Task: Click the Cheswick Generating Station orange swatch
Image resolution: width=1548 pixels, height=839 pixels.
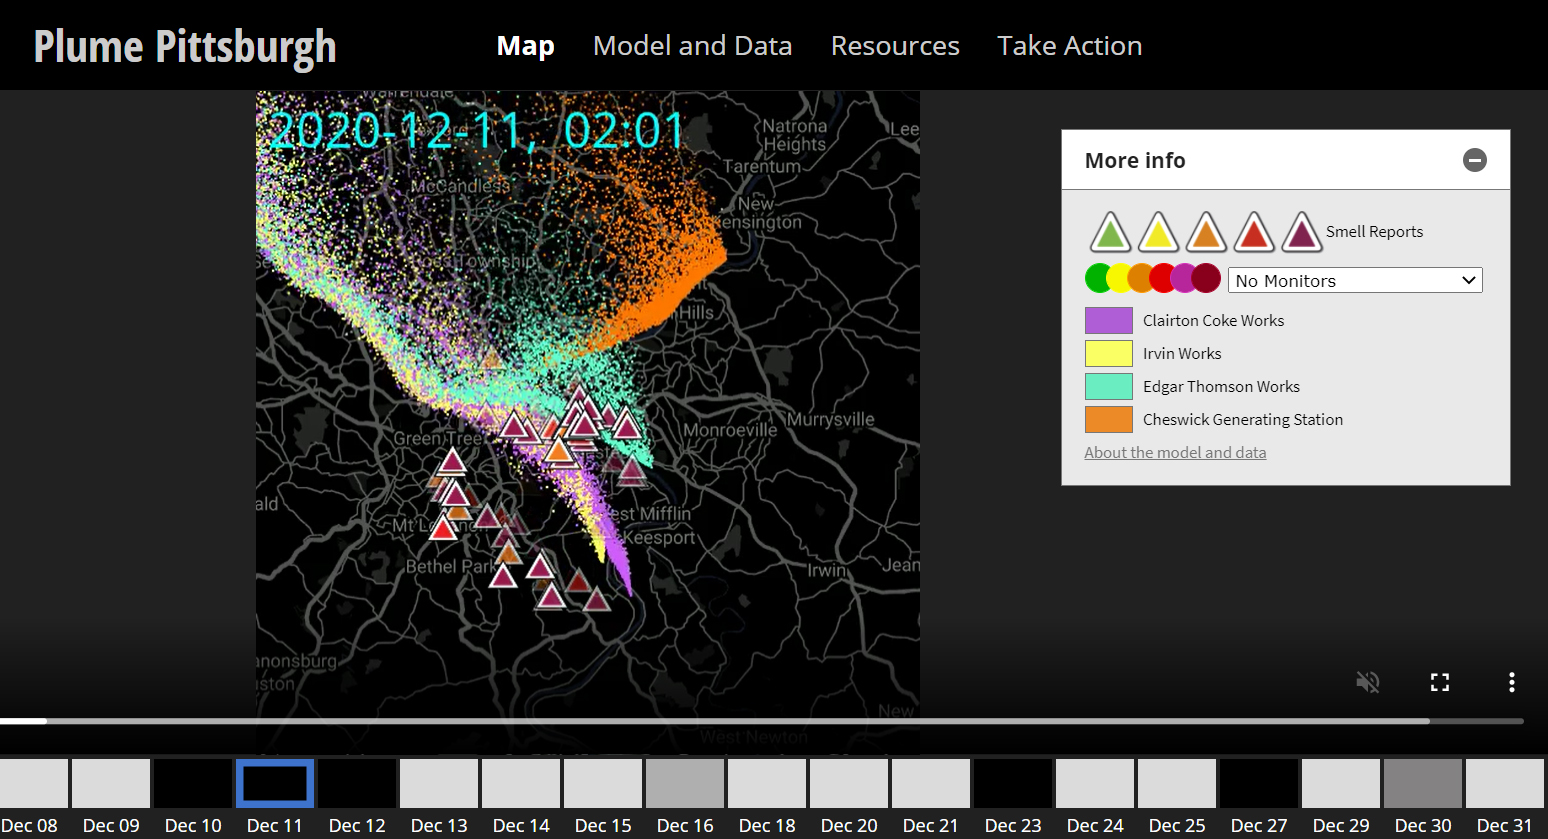Action: (1108, 419)
